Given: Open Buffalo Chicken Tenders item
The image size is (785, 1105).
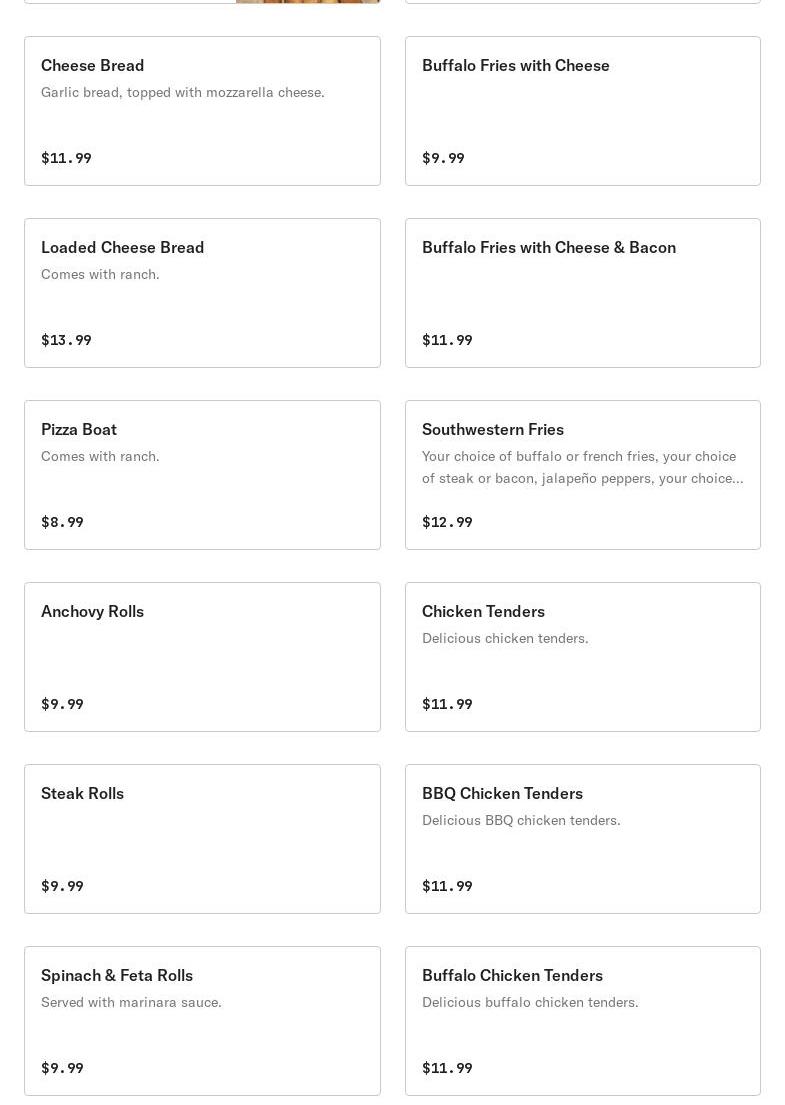Looking at the screenshot, I should [583, 1020].
